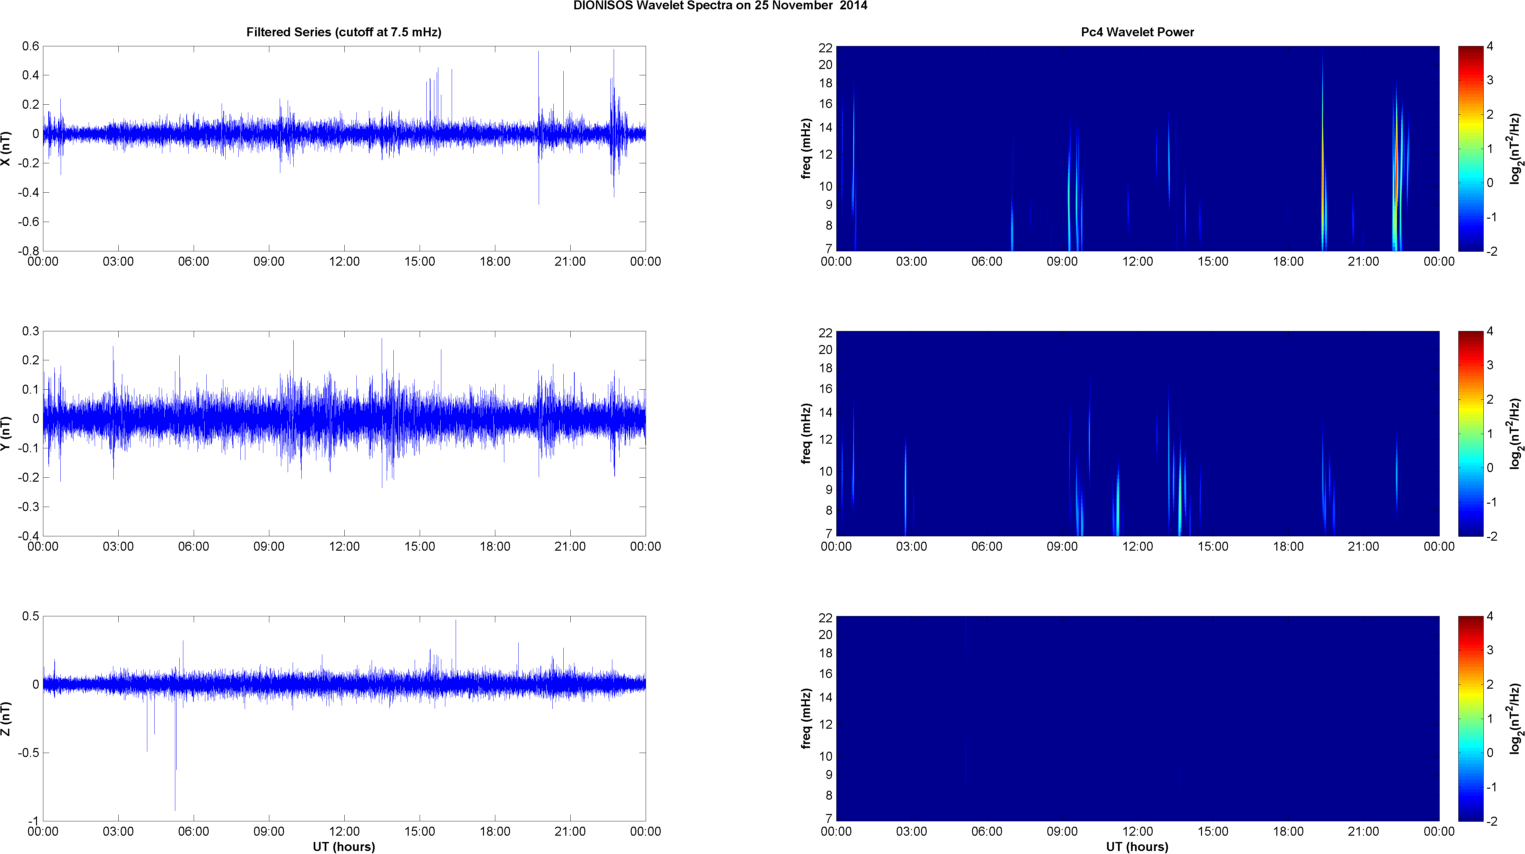The width and height of the screenshot is (1525, 854).
Task: Click the log2(nT²/Hz) label of the bottom colorbar
Action: click(x=1516, y=718)
